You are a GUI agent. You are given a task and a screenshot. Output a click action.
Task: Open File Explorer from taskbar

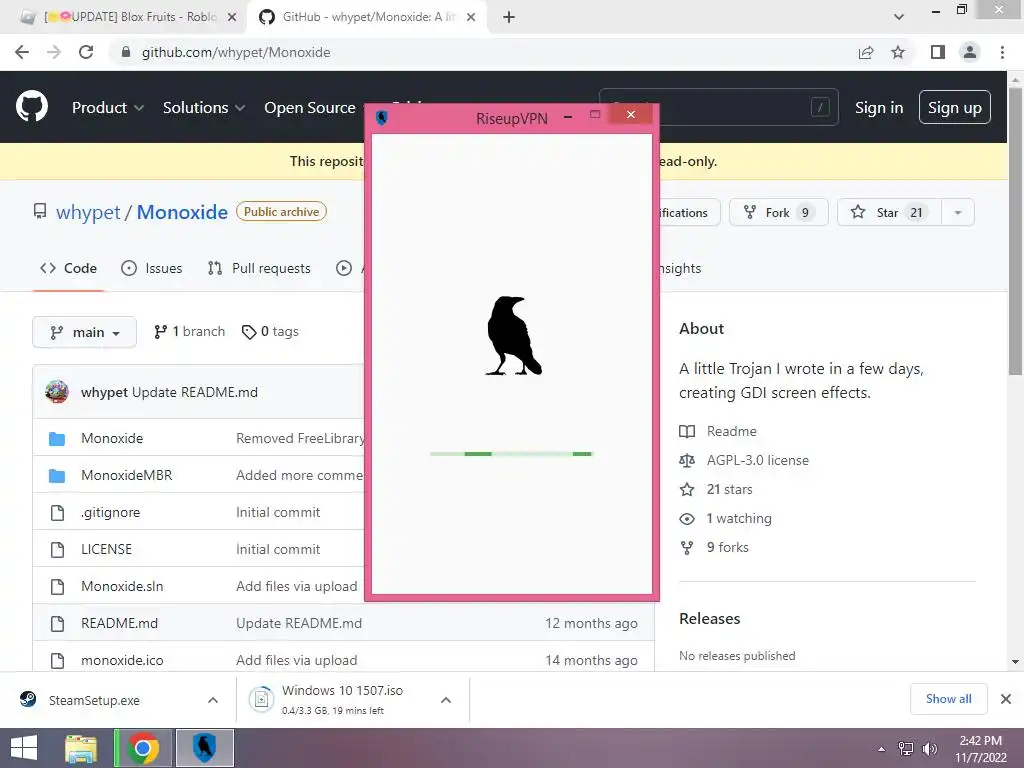[x=81, y=748]
